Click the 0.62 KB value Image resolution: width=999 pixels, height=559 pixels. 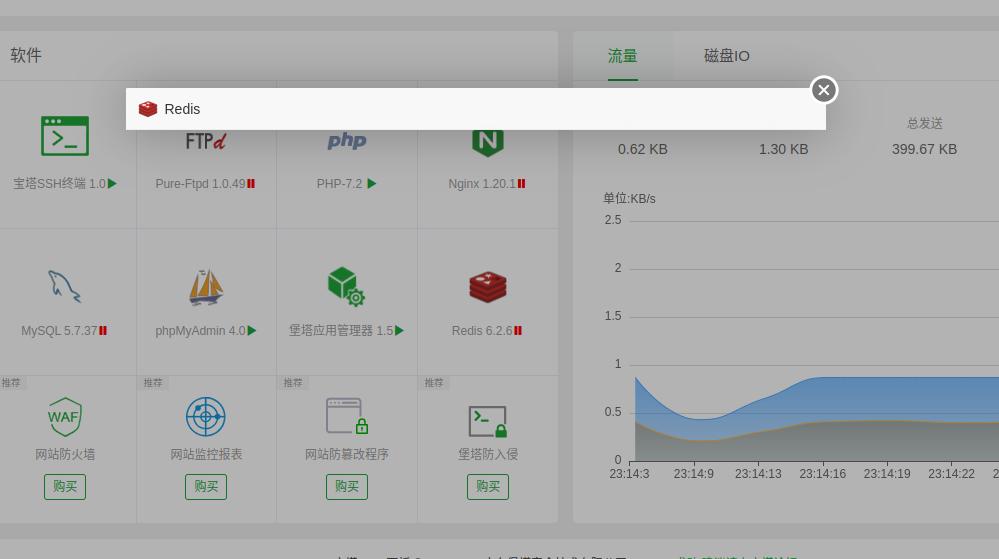[643, 149]
